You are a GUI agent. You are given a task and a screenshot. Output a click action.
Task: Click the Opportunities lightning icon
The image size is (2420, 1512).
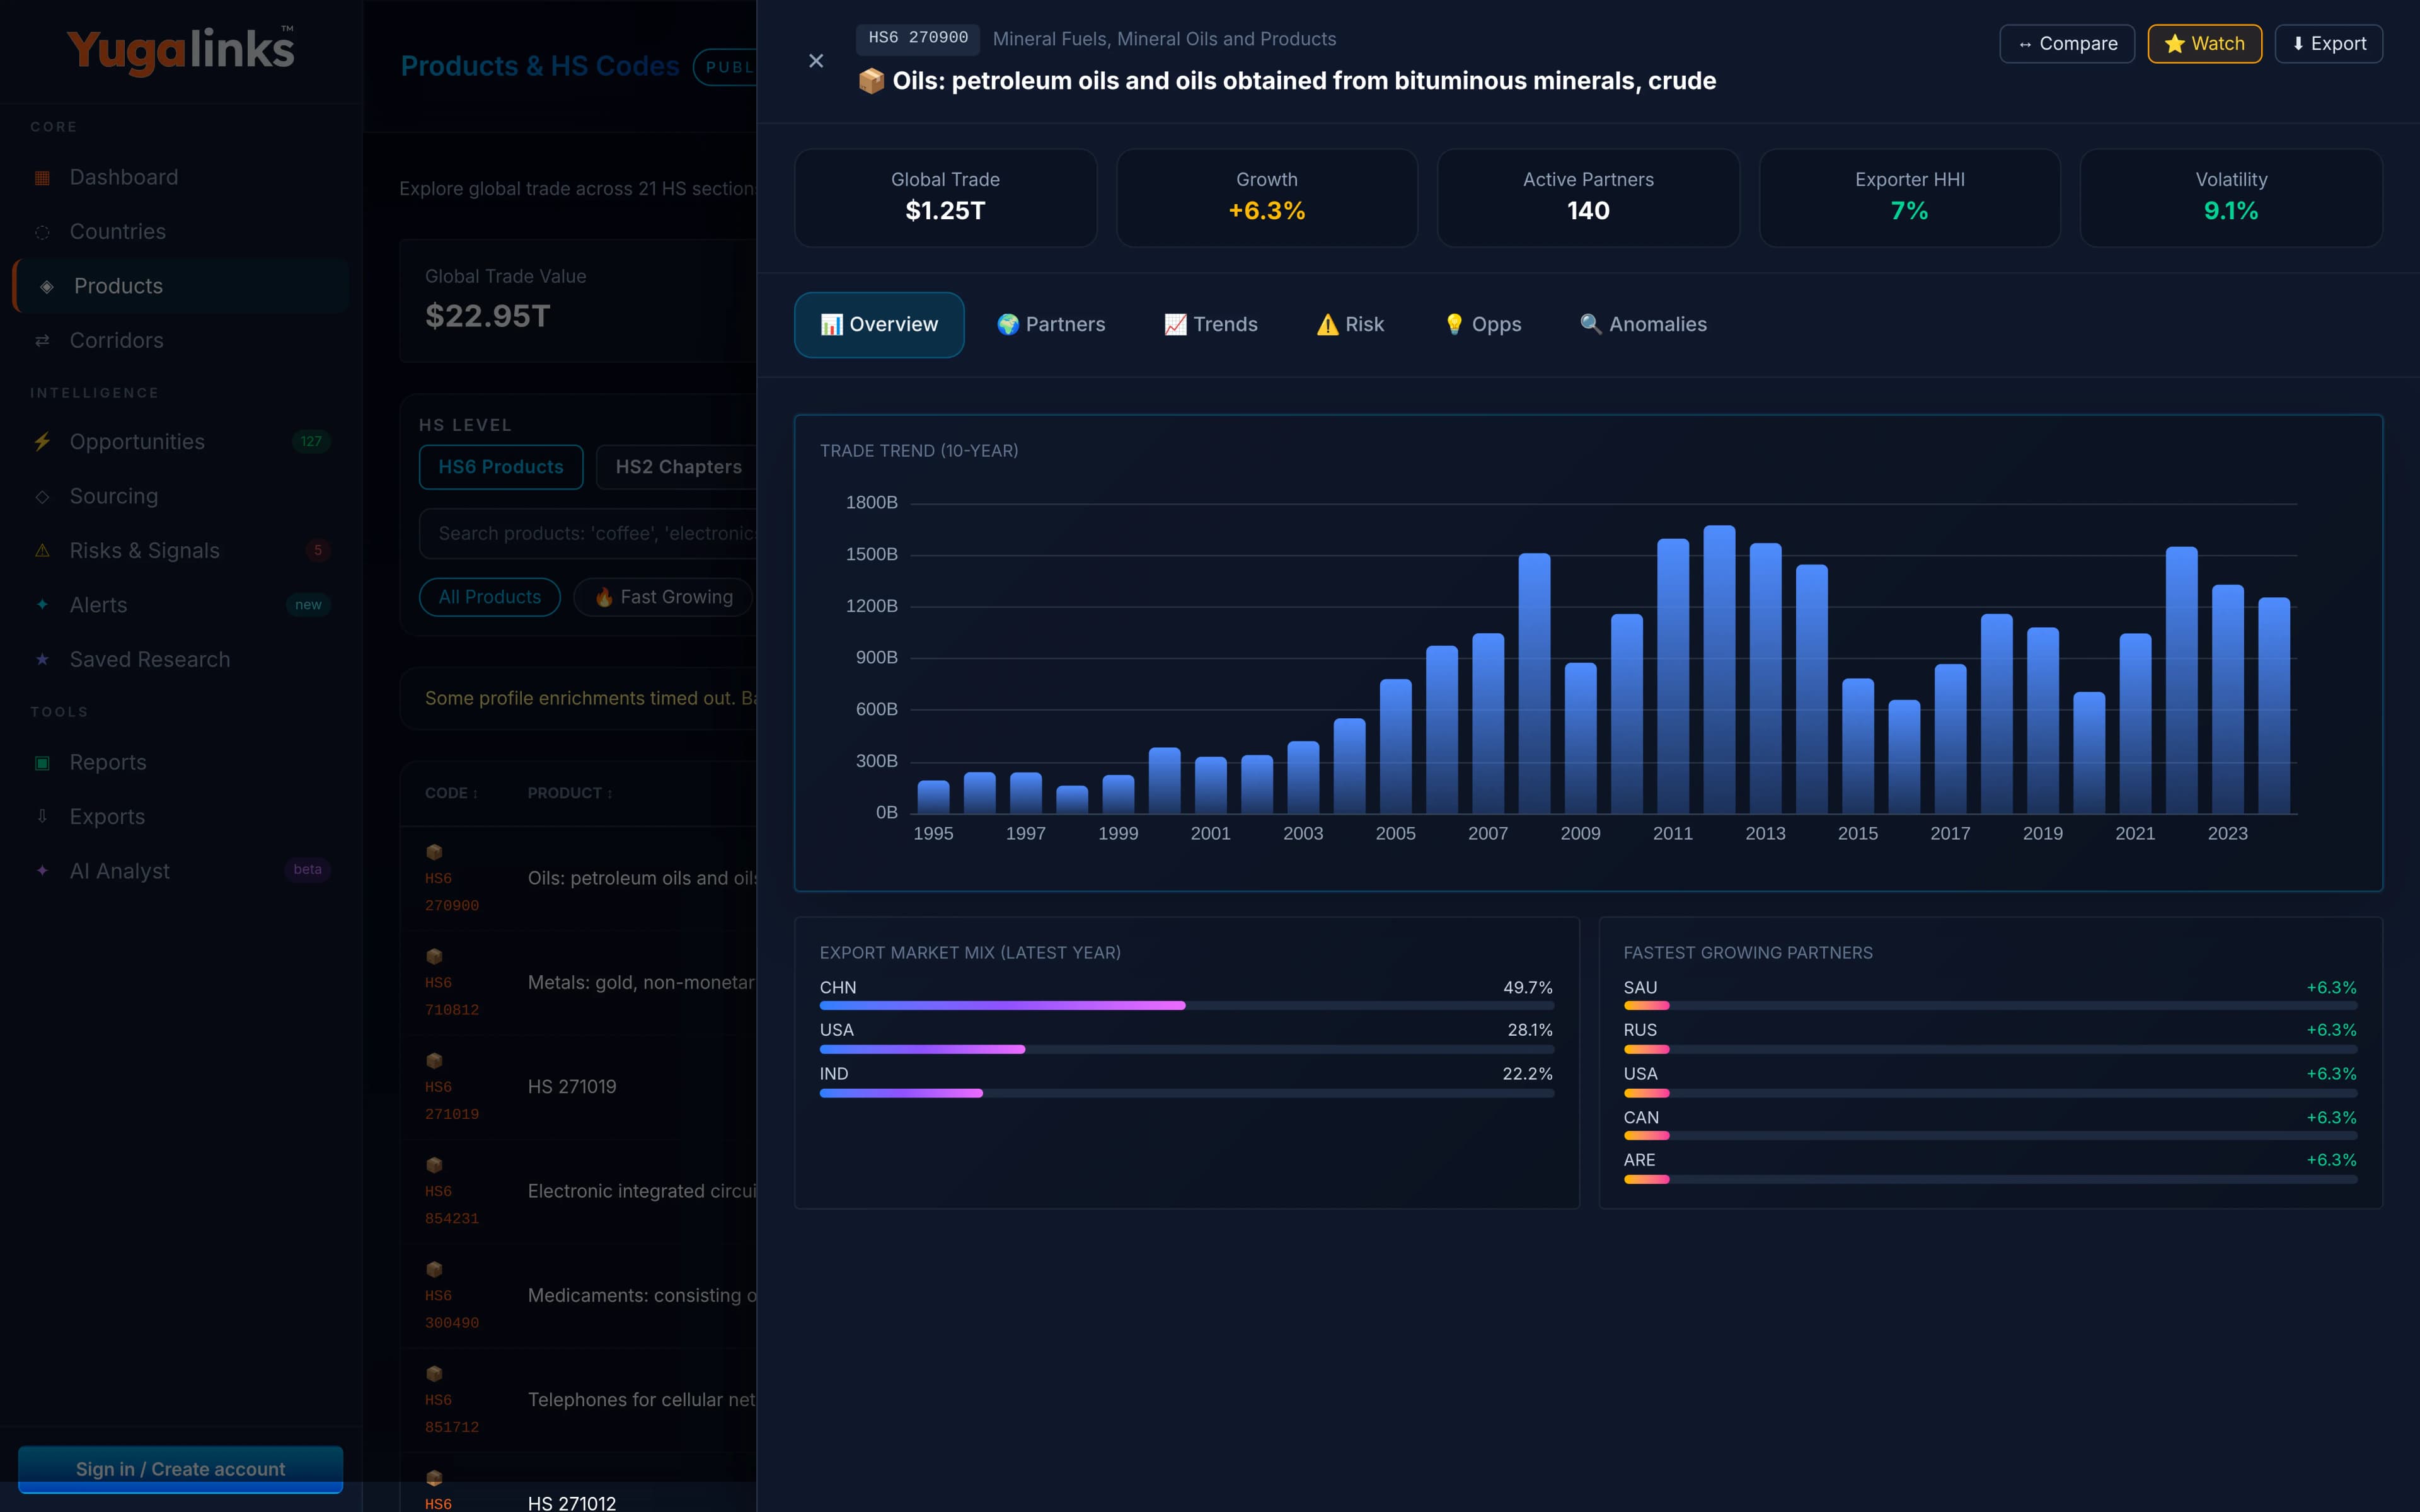42,442
